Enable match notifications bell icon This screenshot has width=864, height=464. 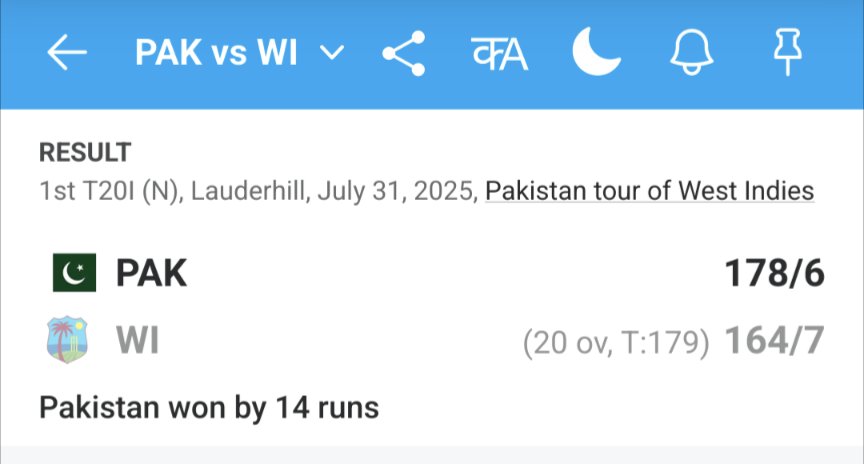tap(692, 52)
